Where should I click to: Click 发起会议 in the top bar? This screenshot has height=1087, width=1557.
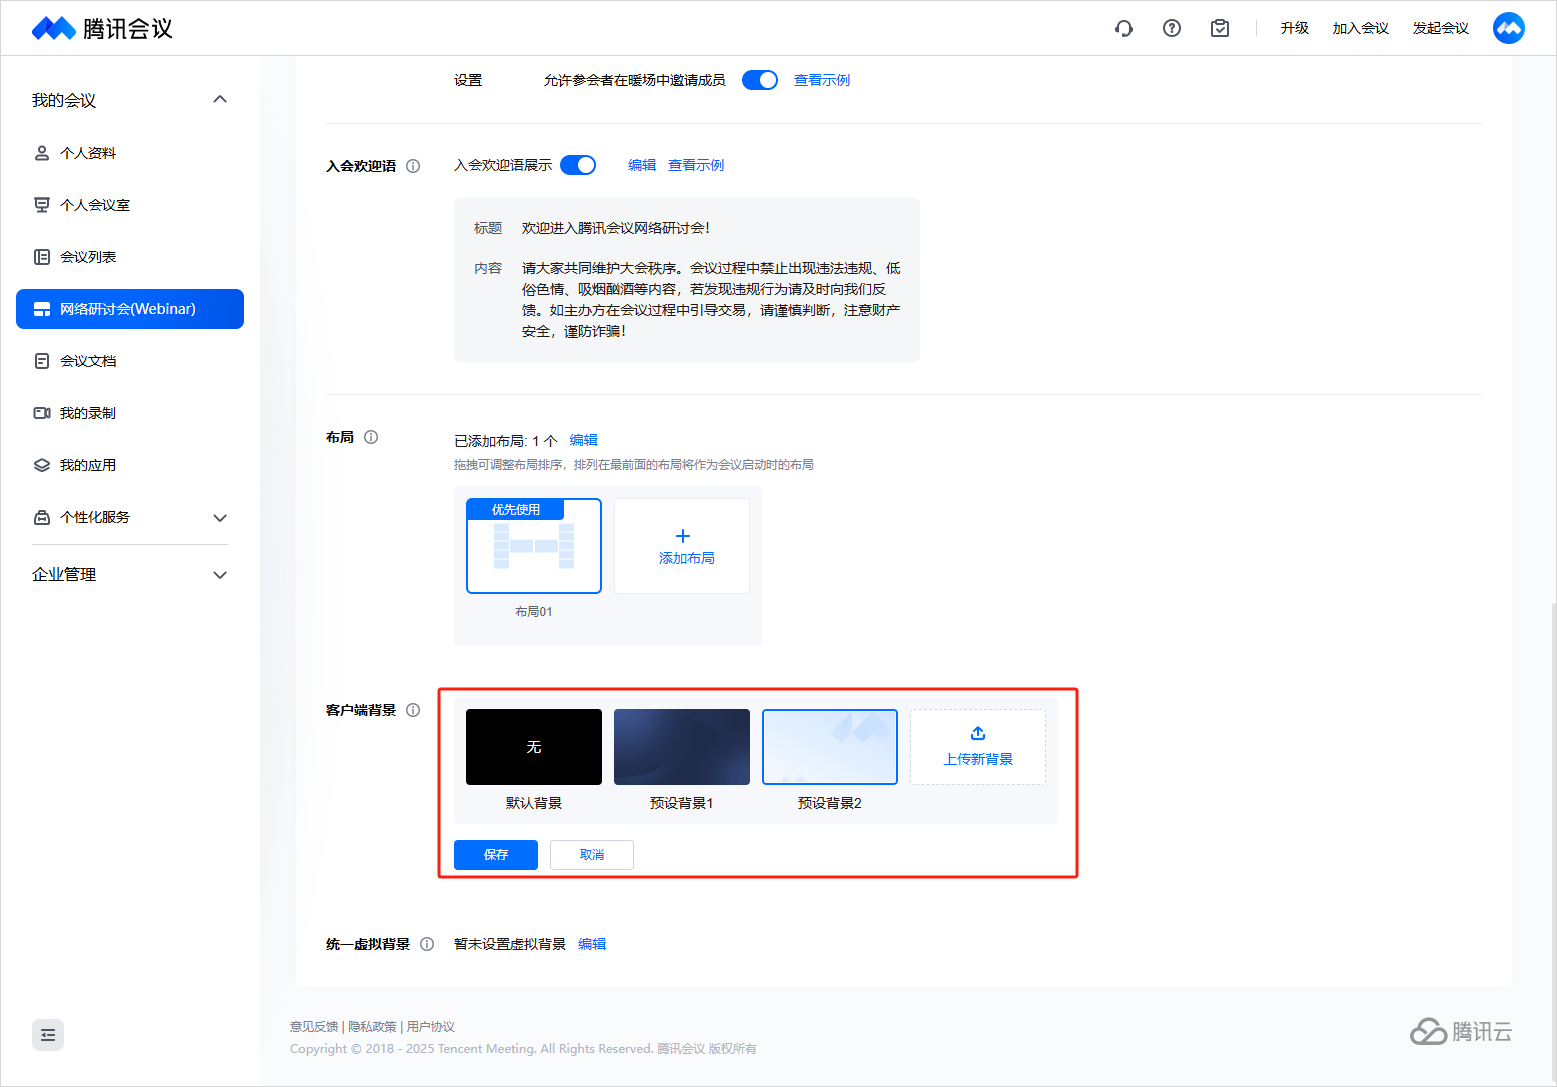click(x=1441, y=28)
